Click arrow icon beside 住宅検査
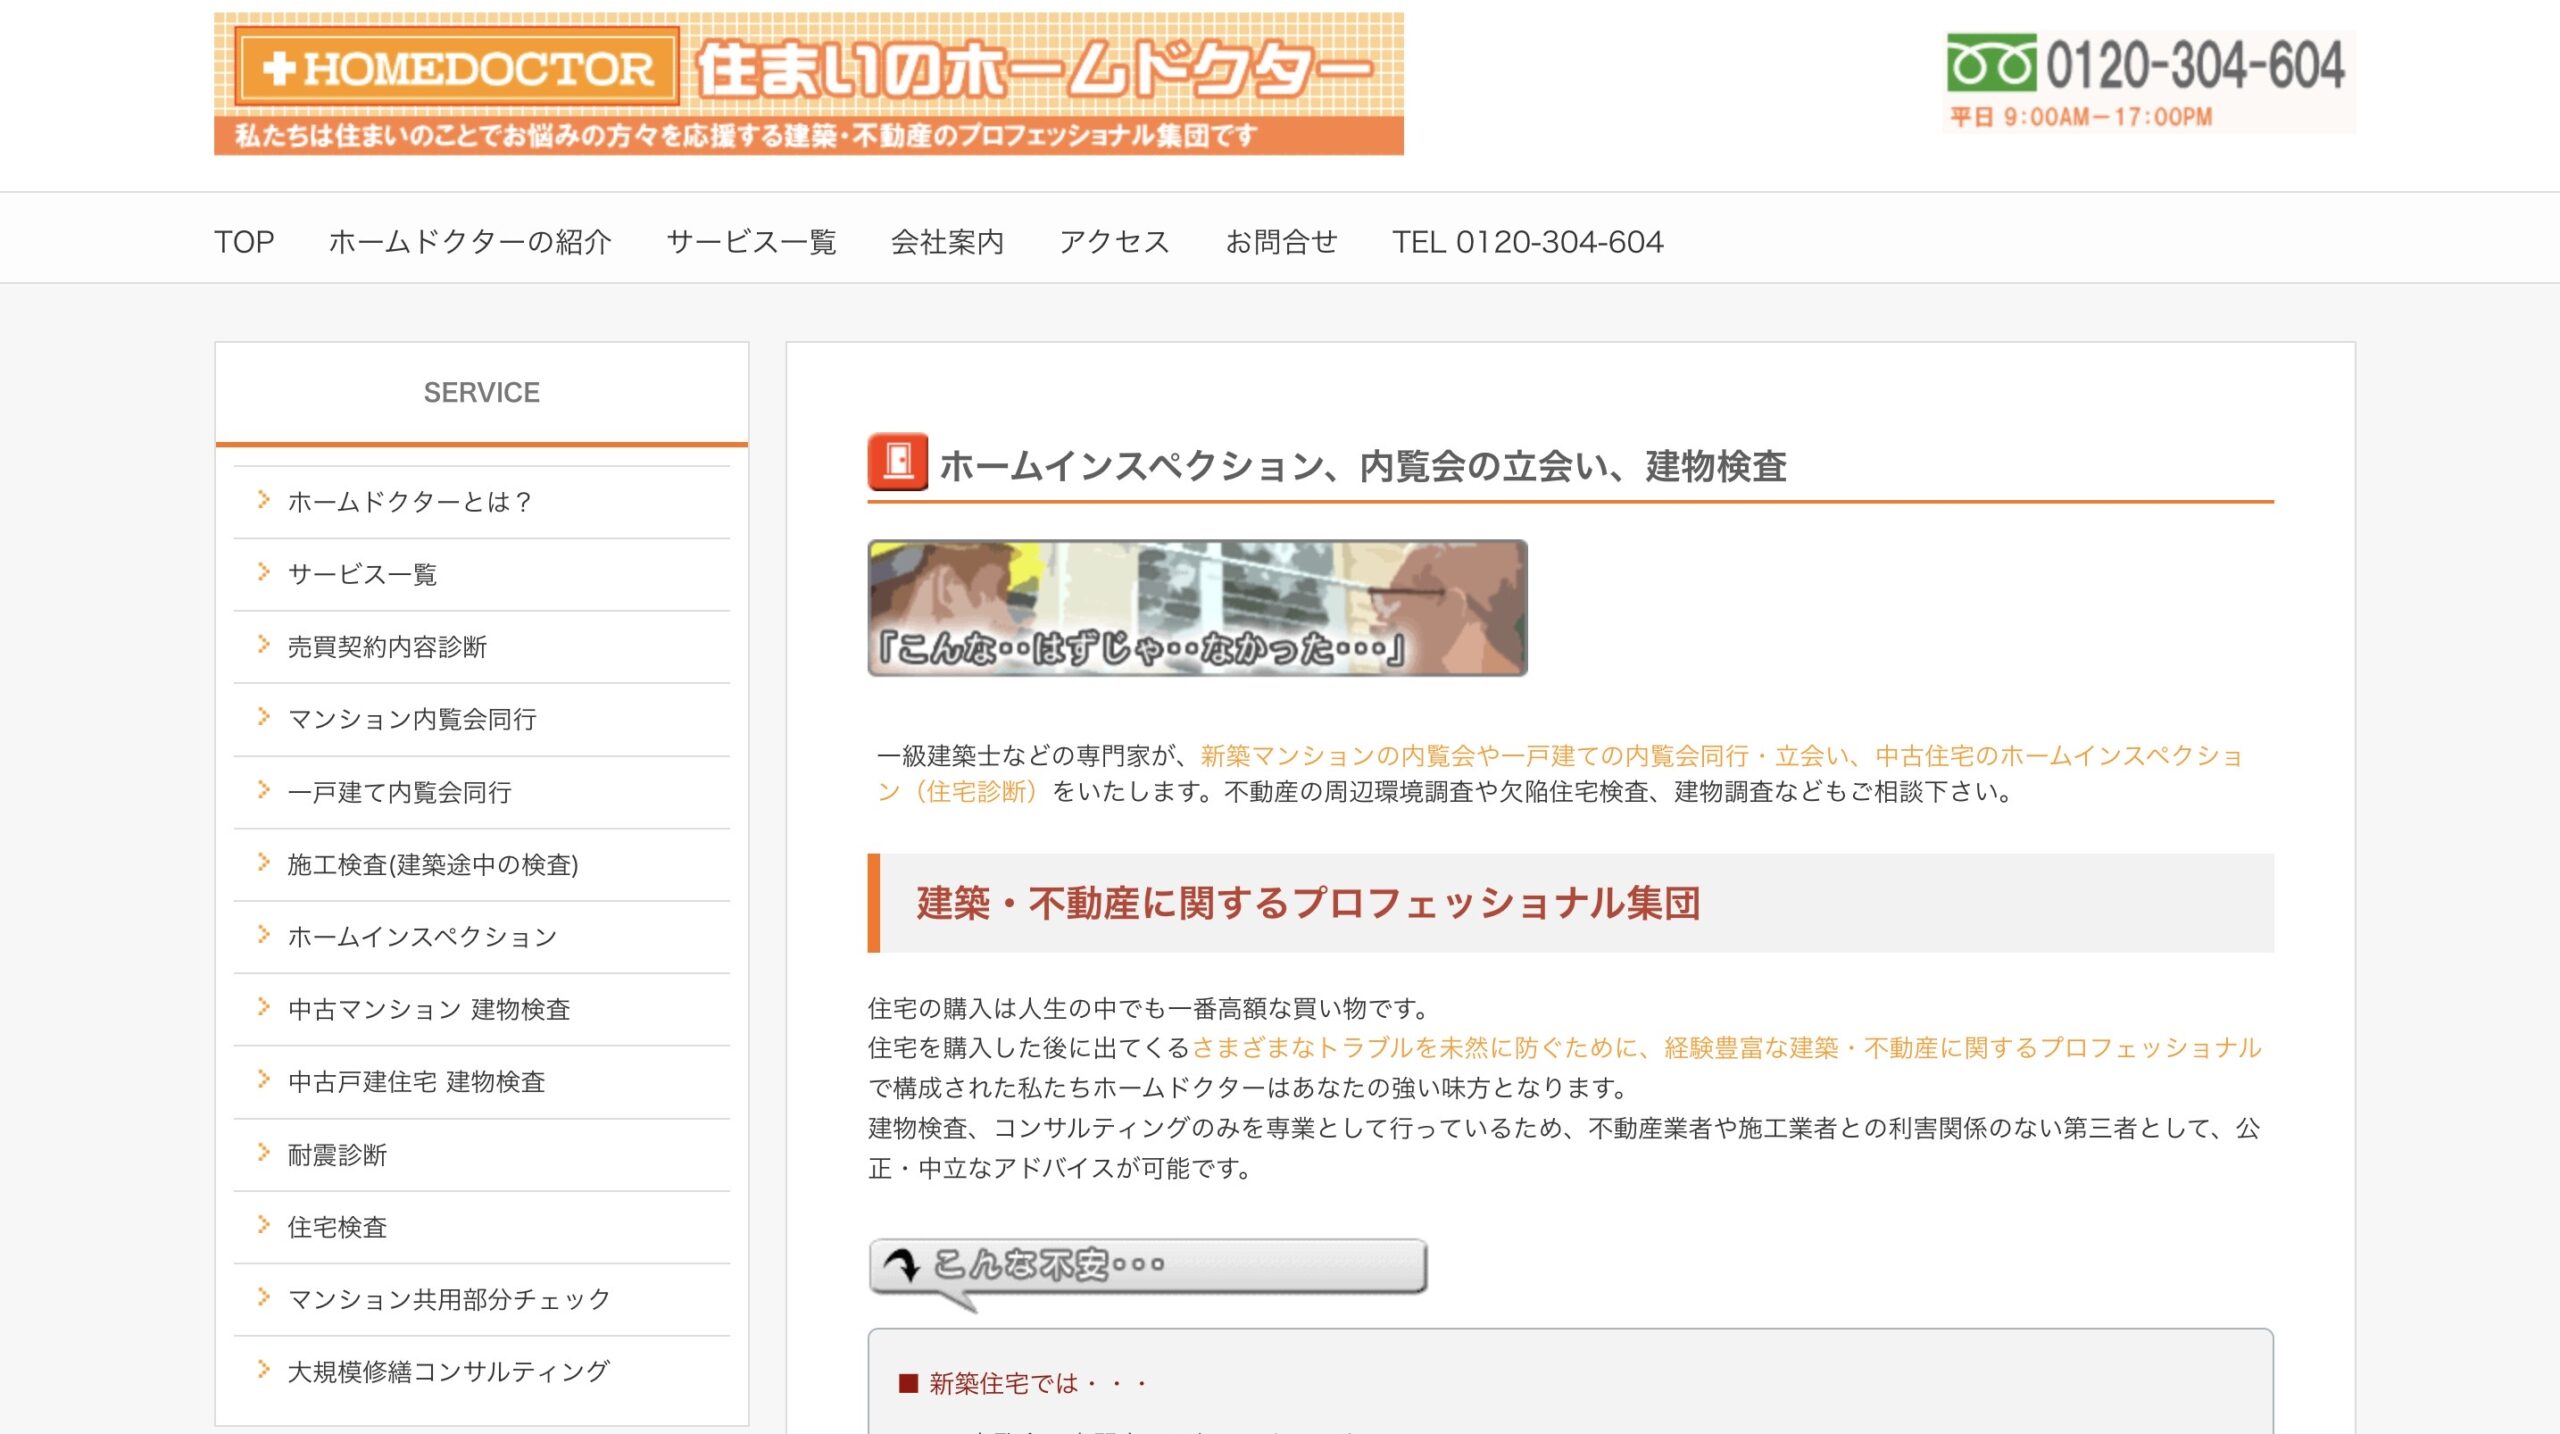 [263, 1225]
